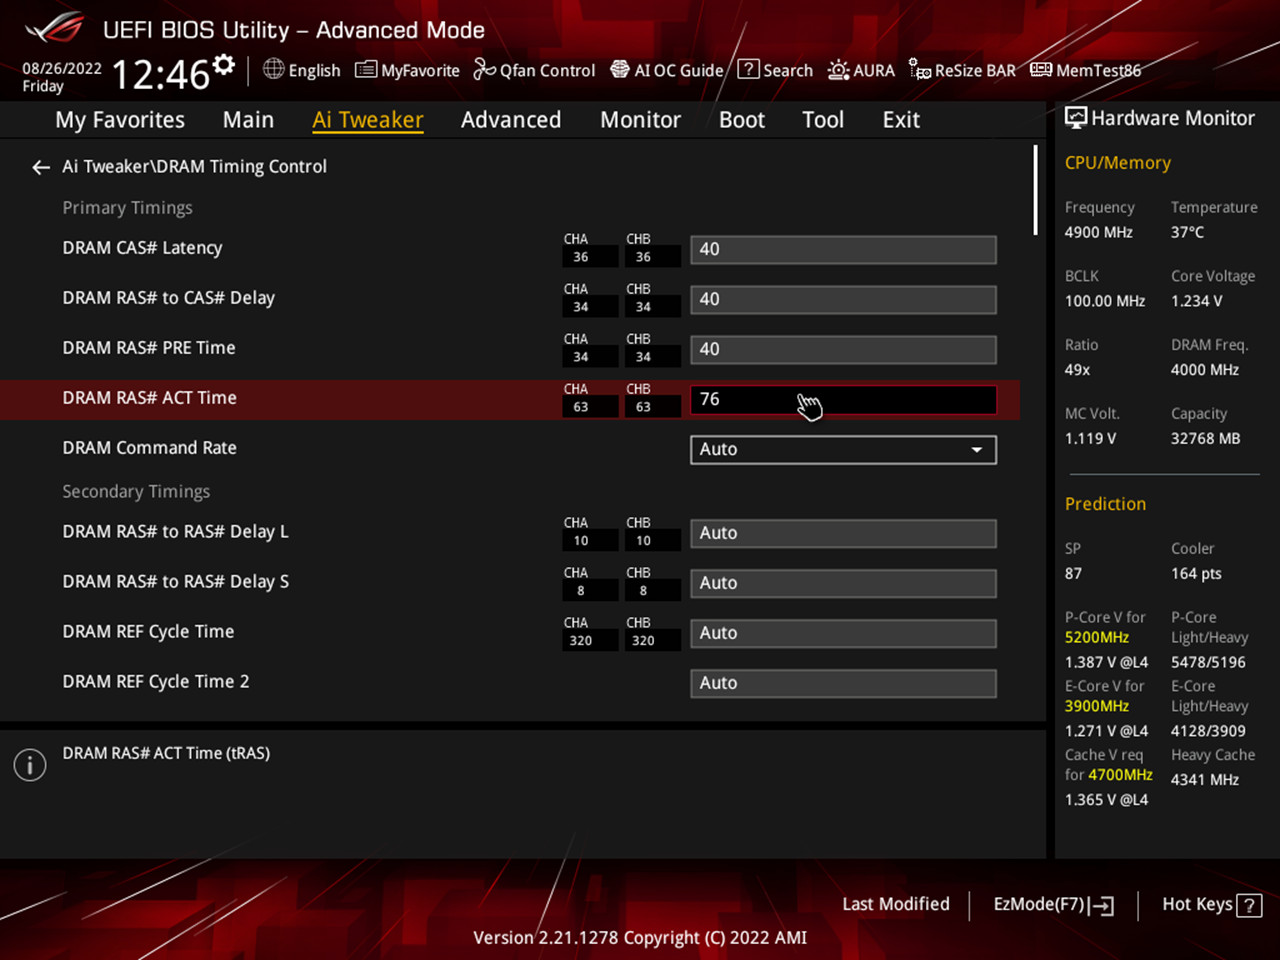Go to the Boot tab
This screenshot has width=1280, height=960.
pos(741,120)
